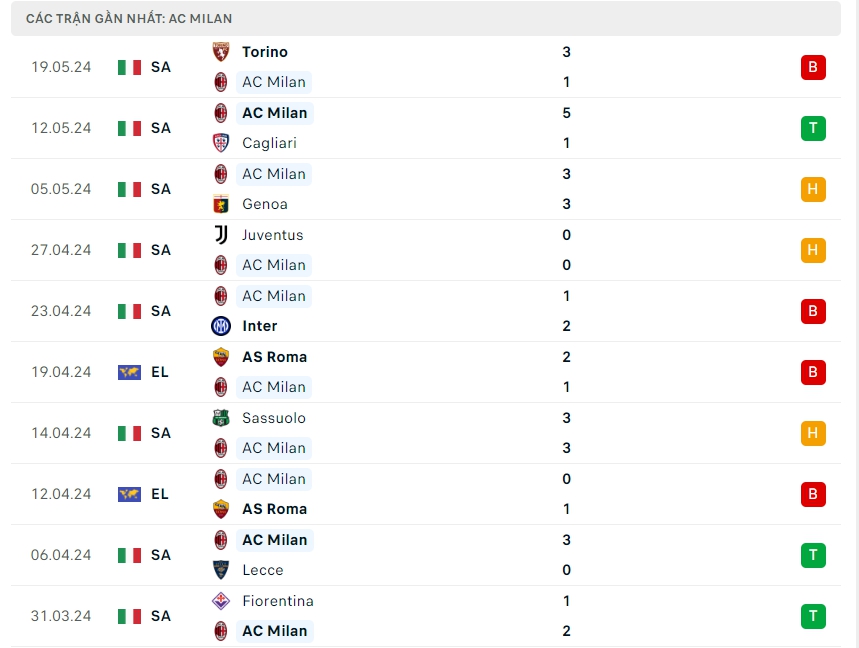Click the orange H badge for Genoa match

[x=813, y=189]
